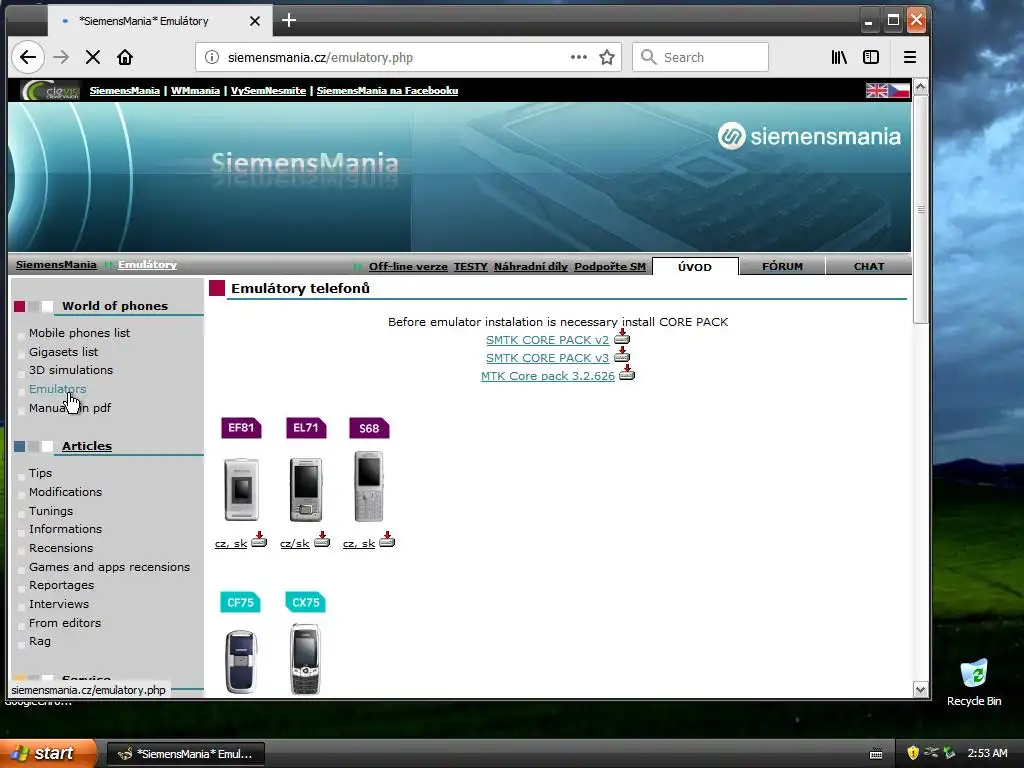This screenshot has height=768, width=1024.
Task: Open MTK Core pack 3.2.626 link
Action: (548, 376)
